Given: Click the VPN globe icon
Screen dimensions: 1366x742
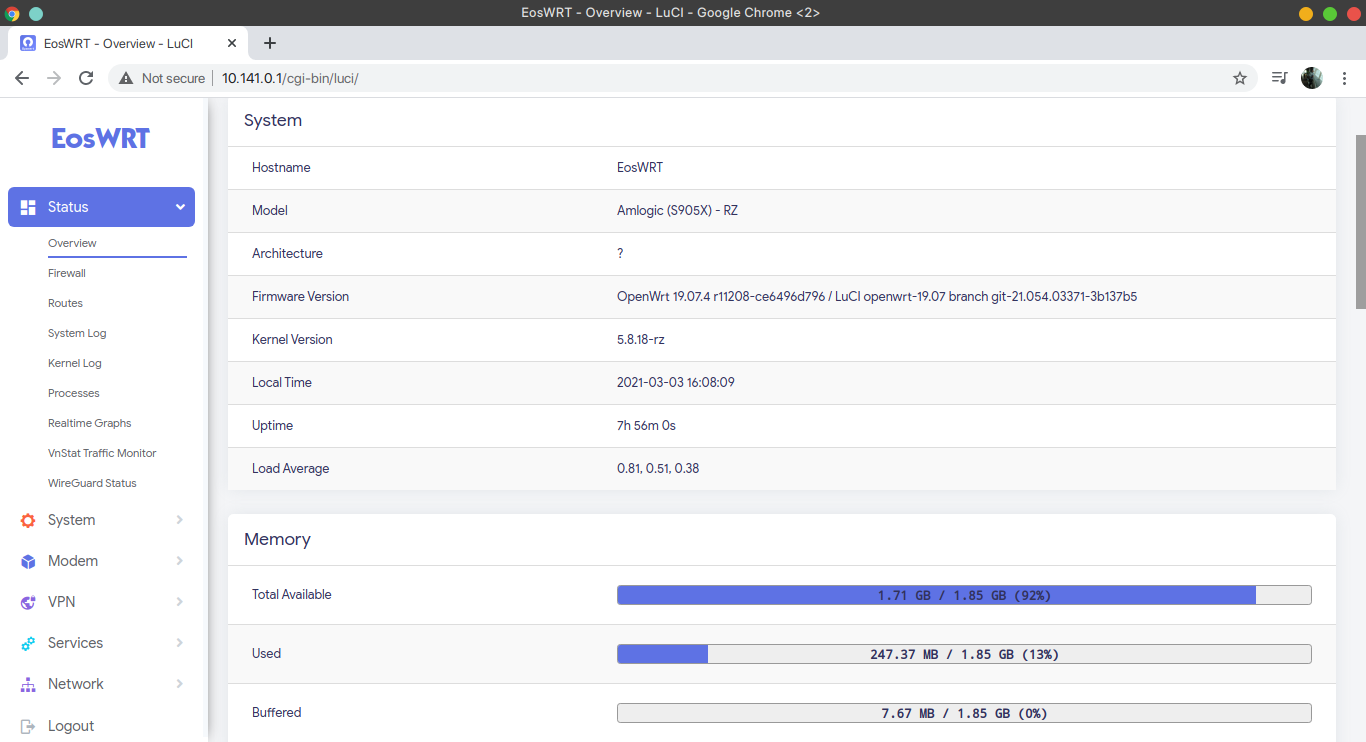Looking at the screenshot, I should point(28,602).
